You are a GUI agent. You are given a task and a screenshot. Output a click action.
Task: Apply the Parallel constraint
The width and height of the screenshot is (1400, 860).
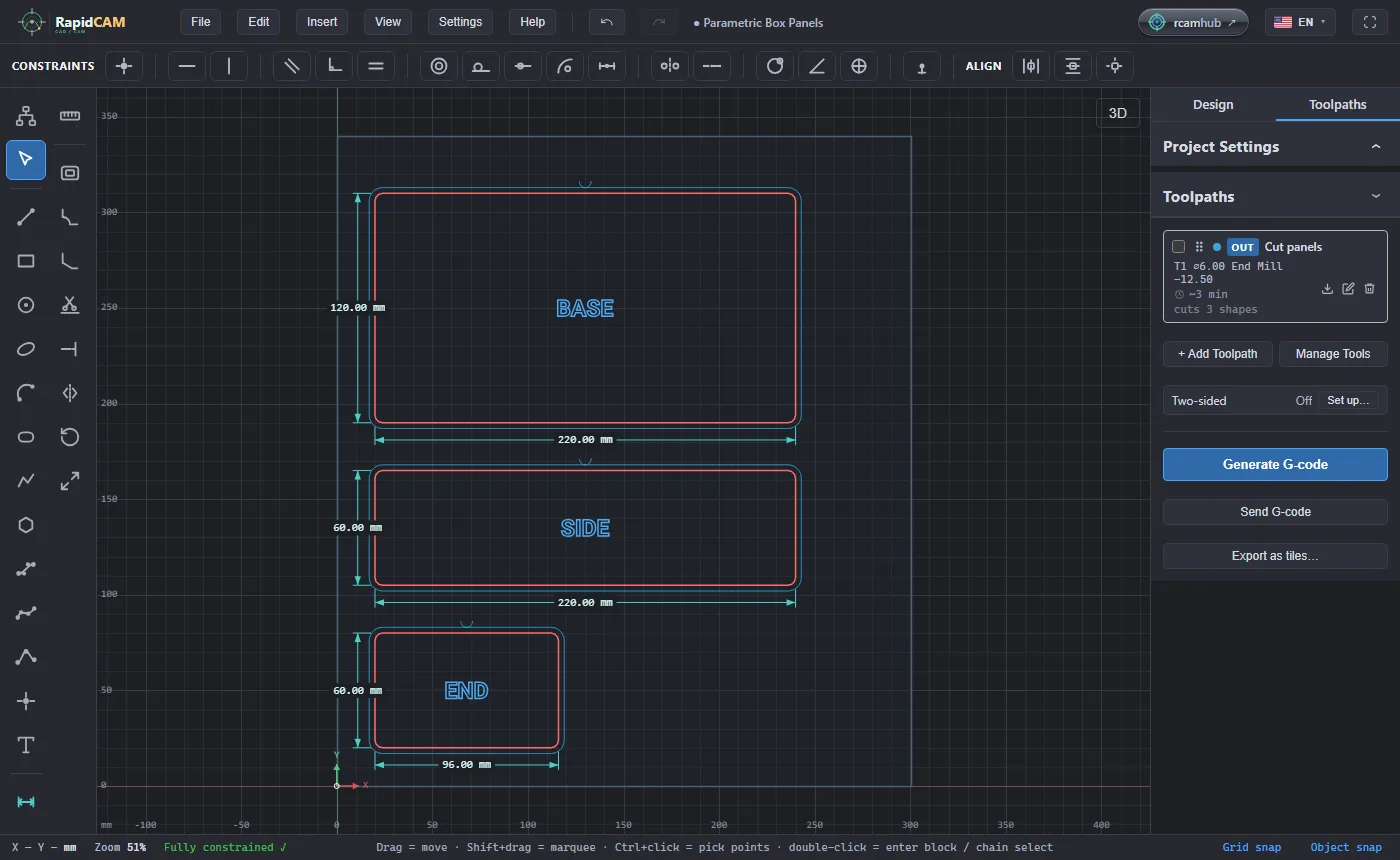[292, 66]
